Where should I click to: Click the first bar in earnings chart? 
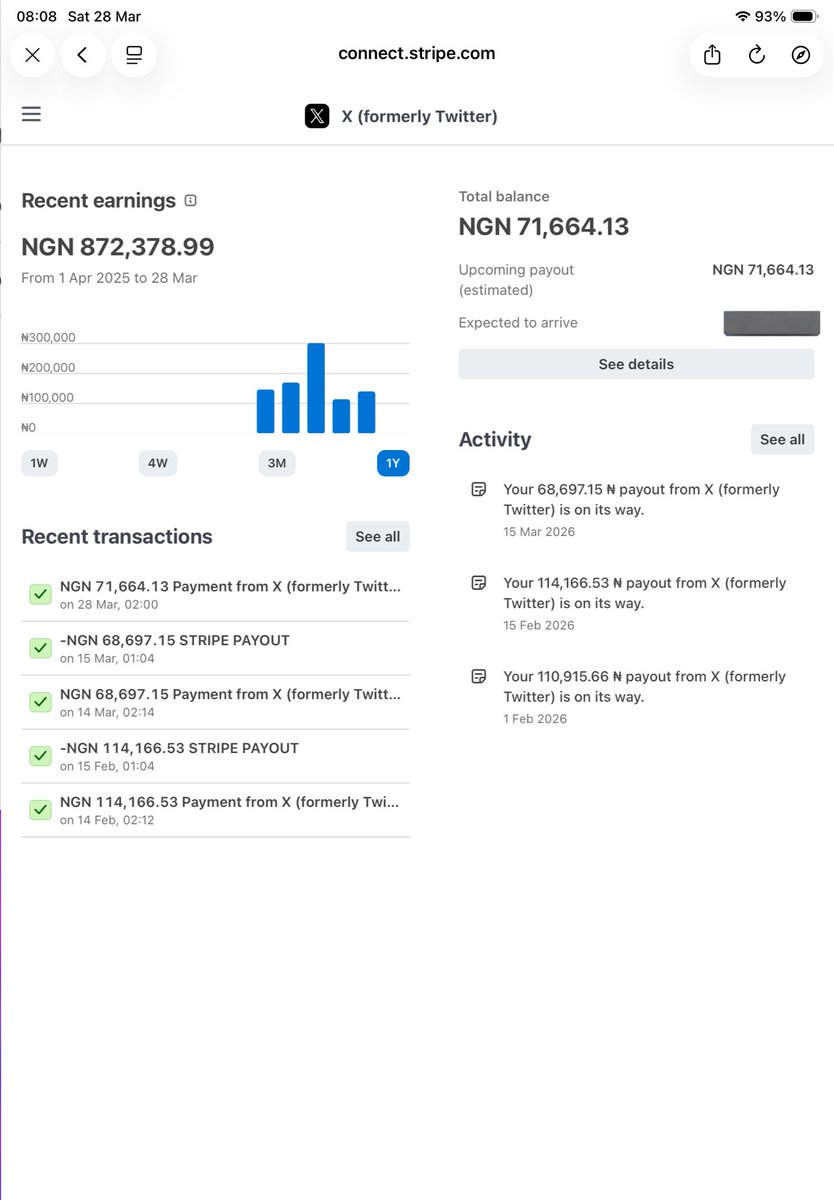coord(265,411)
